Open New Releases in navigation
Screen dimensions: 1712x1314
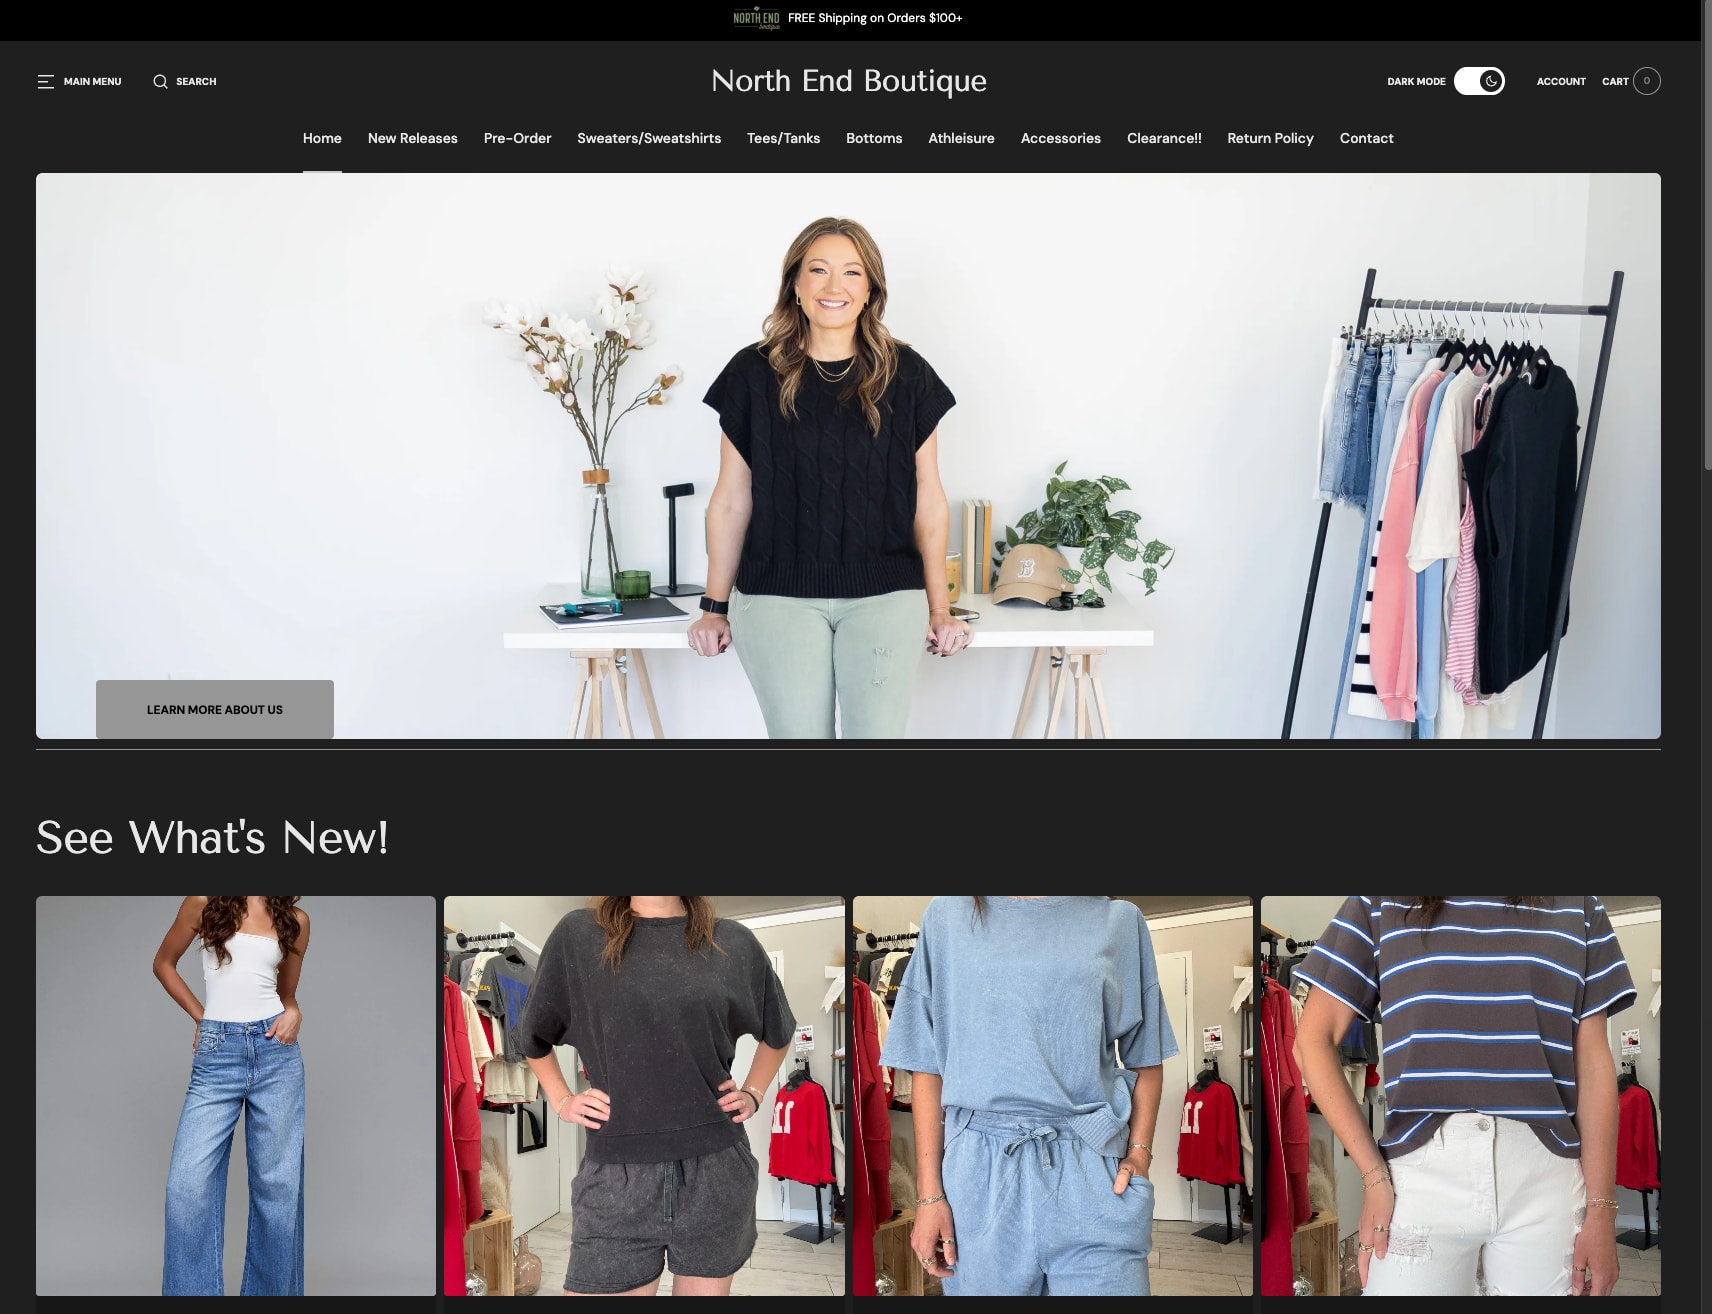tap(412, 138)
